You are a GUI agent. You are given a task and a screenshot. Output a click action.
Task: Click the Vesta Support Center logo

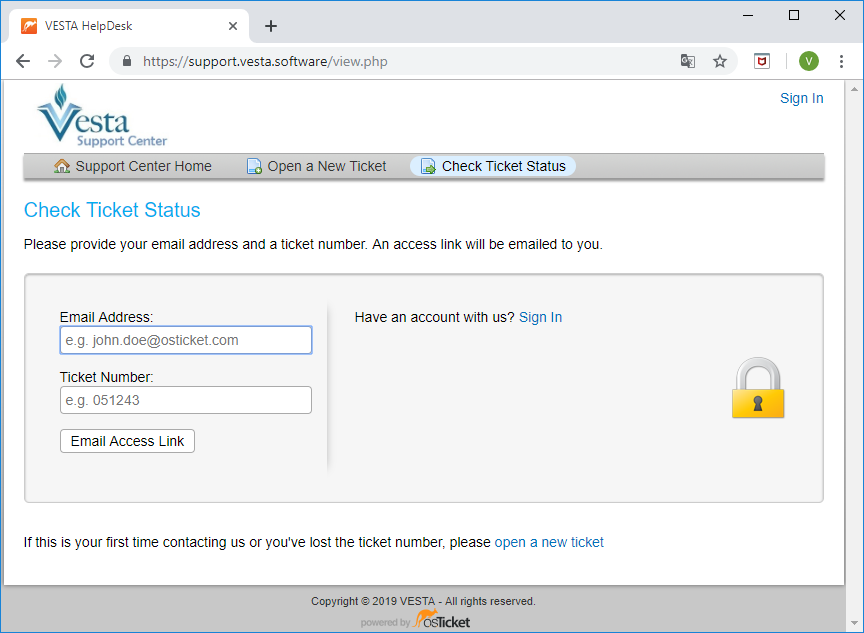(x=101, y=117)
